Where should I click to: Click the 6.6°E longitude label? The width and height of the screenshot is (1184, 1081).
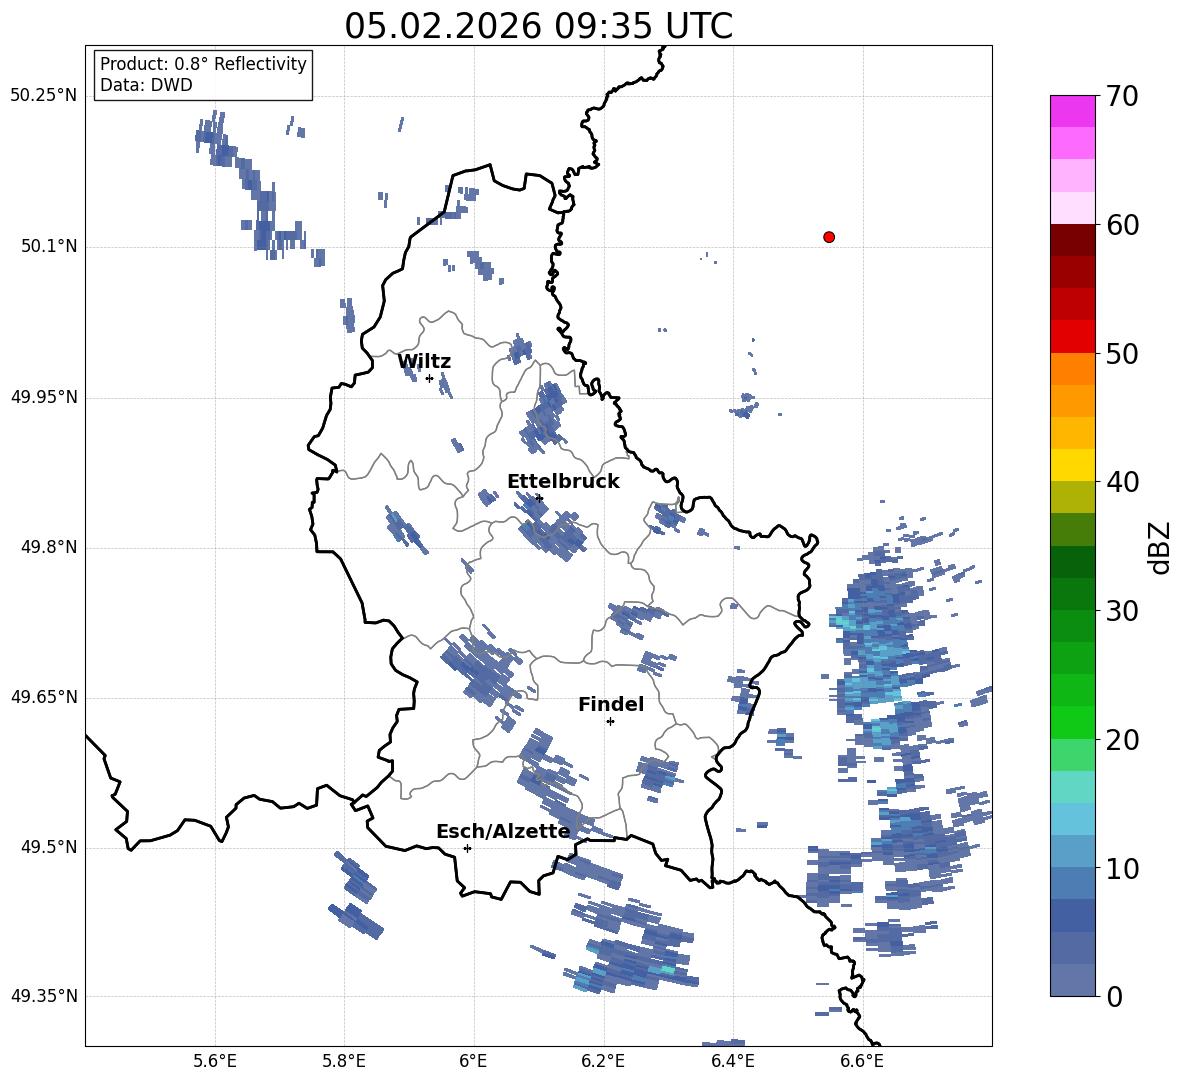coord(862,1061)
